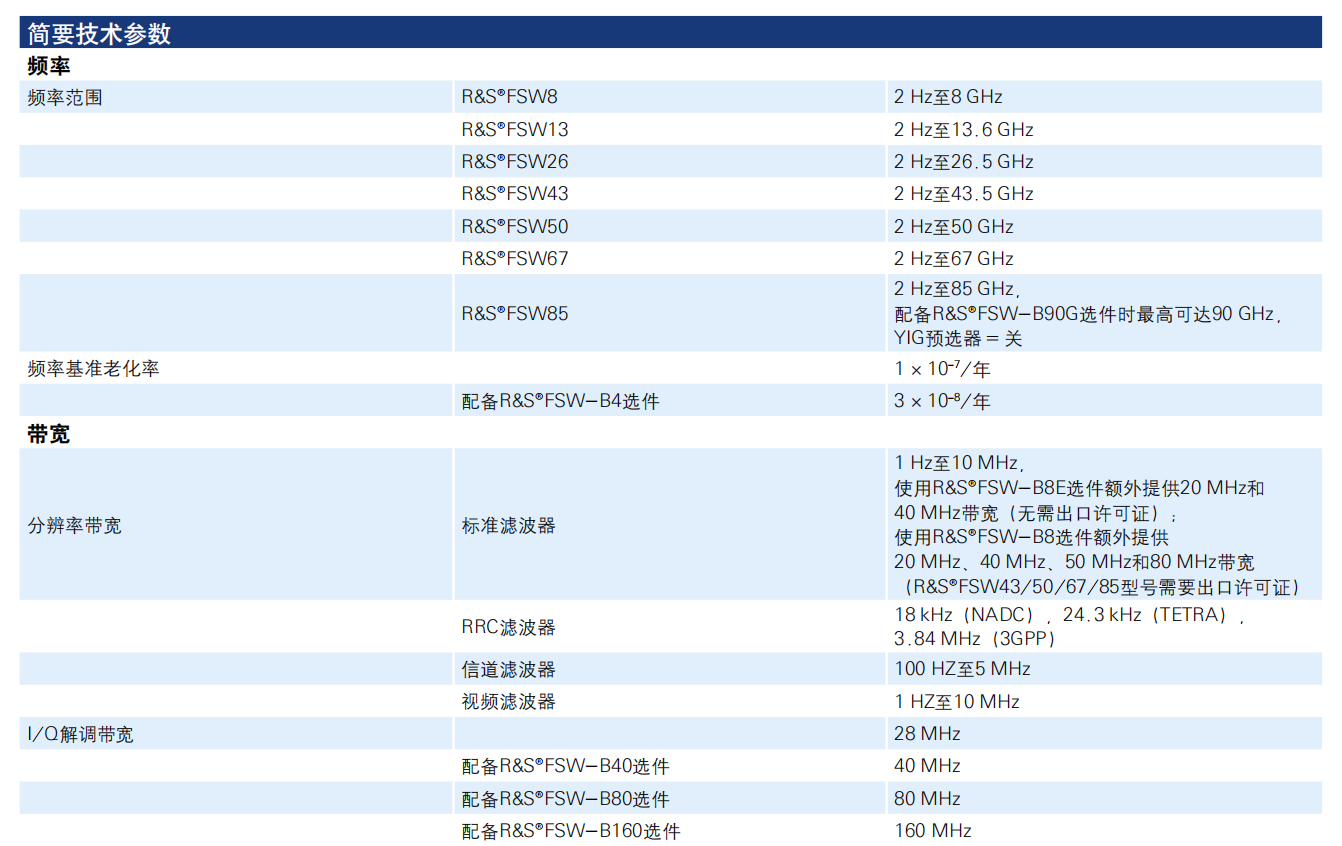Select the R&S FSW50 model cell
This screenshot has width=1342, height=846.
point(514,227)
